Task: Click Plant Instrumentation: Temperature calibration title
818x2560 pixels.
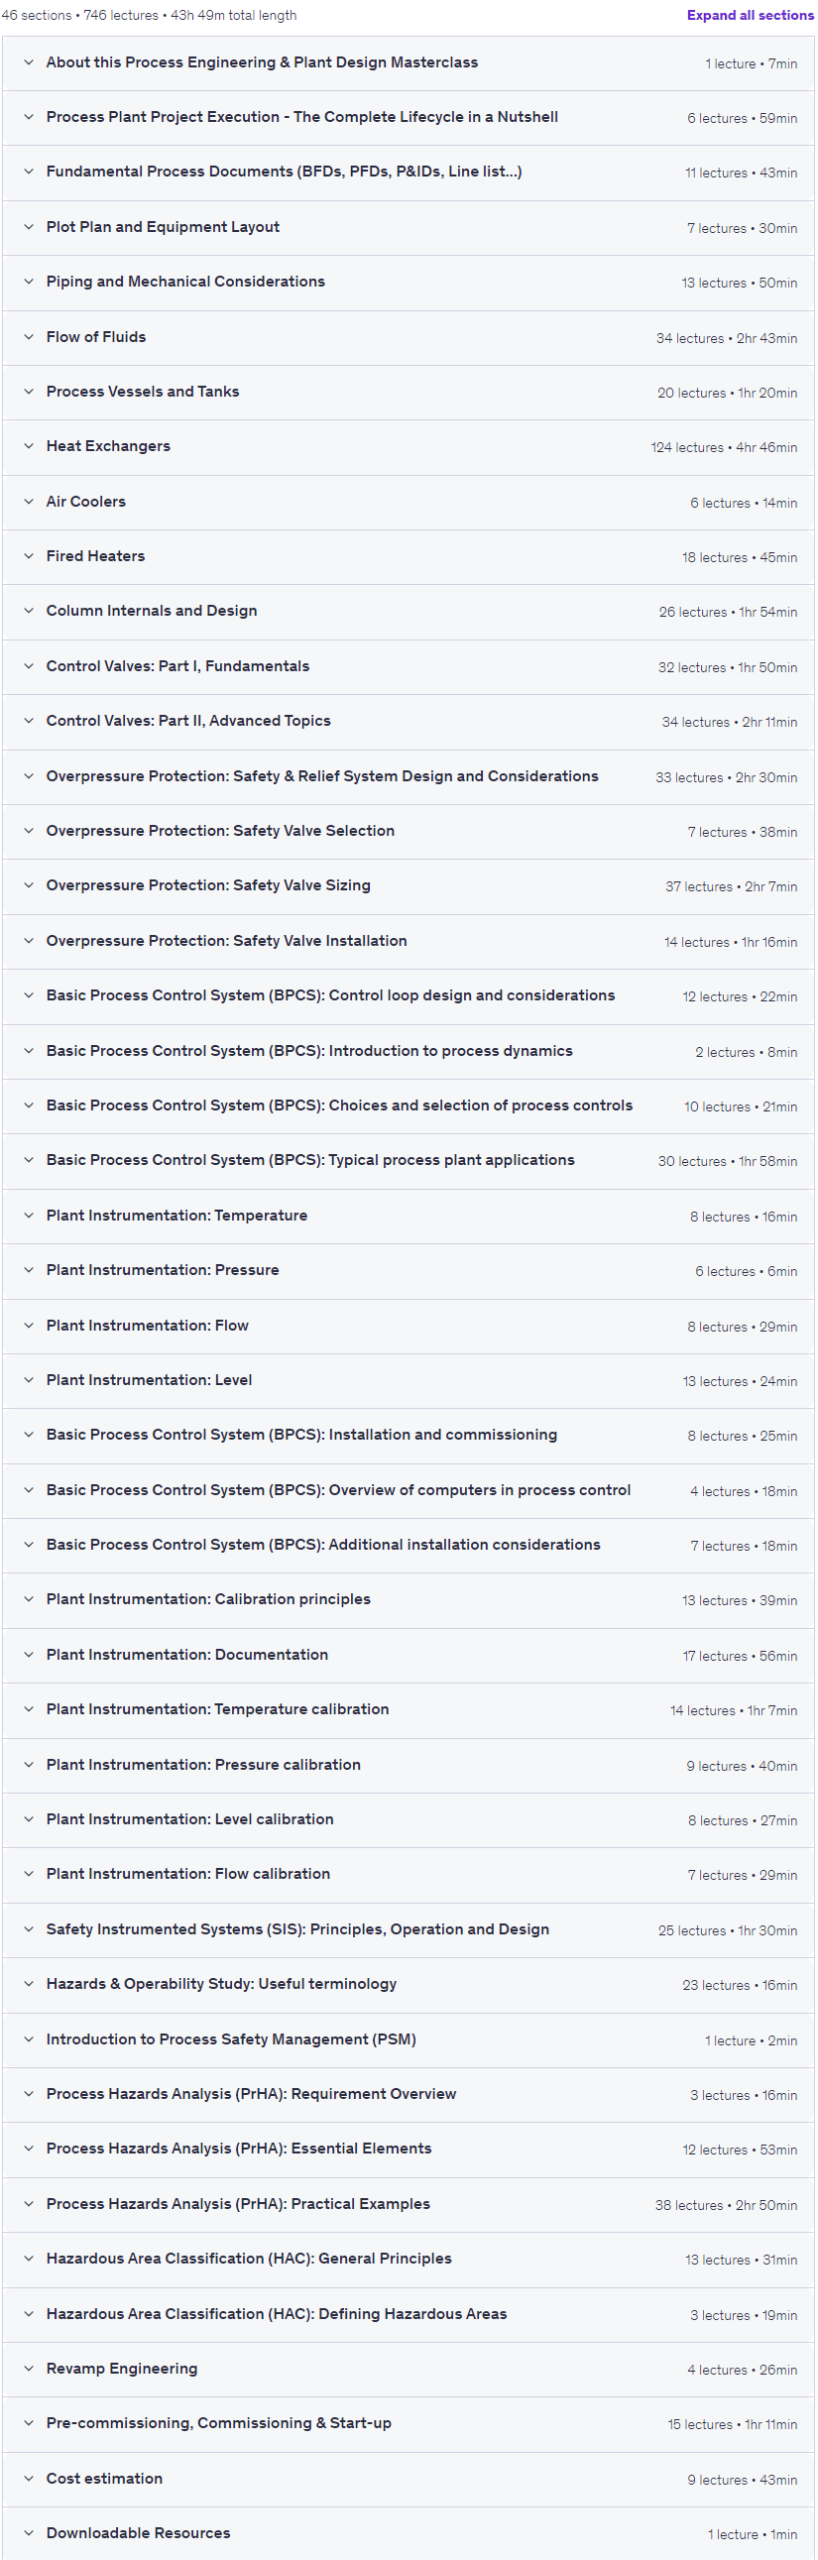Action: [x=217, y=1710]
